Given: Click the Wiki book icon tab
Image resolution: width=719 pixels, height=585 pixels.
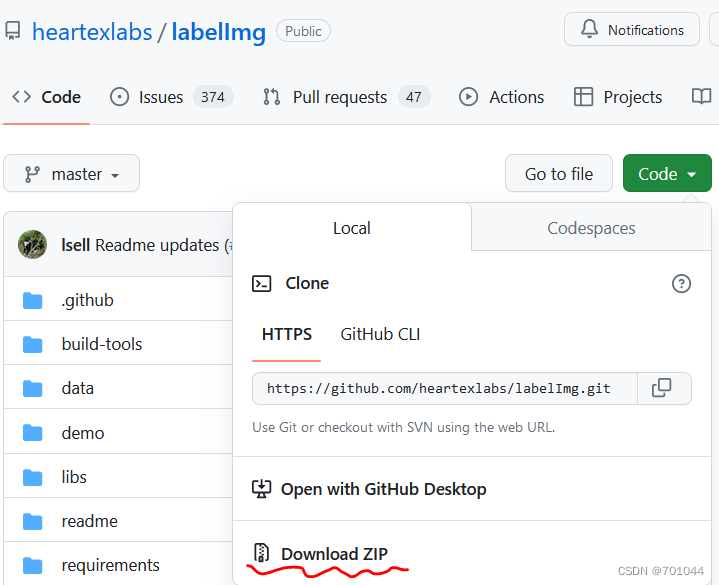Looking at the screenshot, I should pos(701,97).
